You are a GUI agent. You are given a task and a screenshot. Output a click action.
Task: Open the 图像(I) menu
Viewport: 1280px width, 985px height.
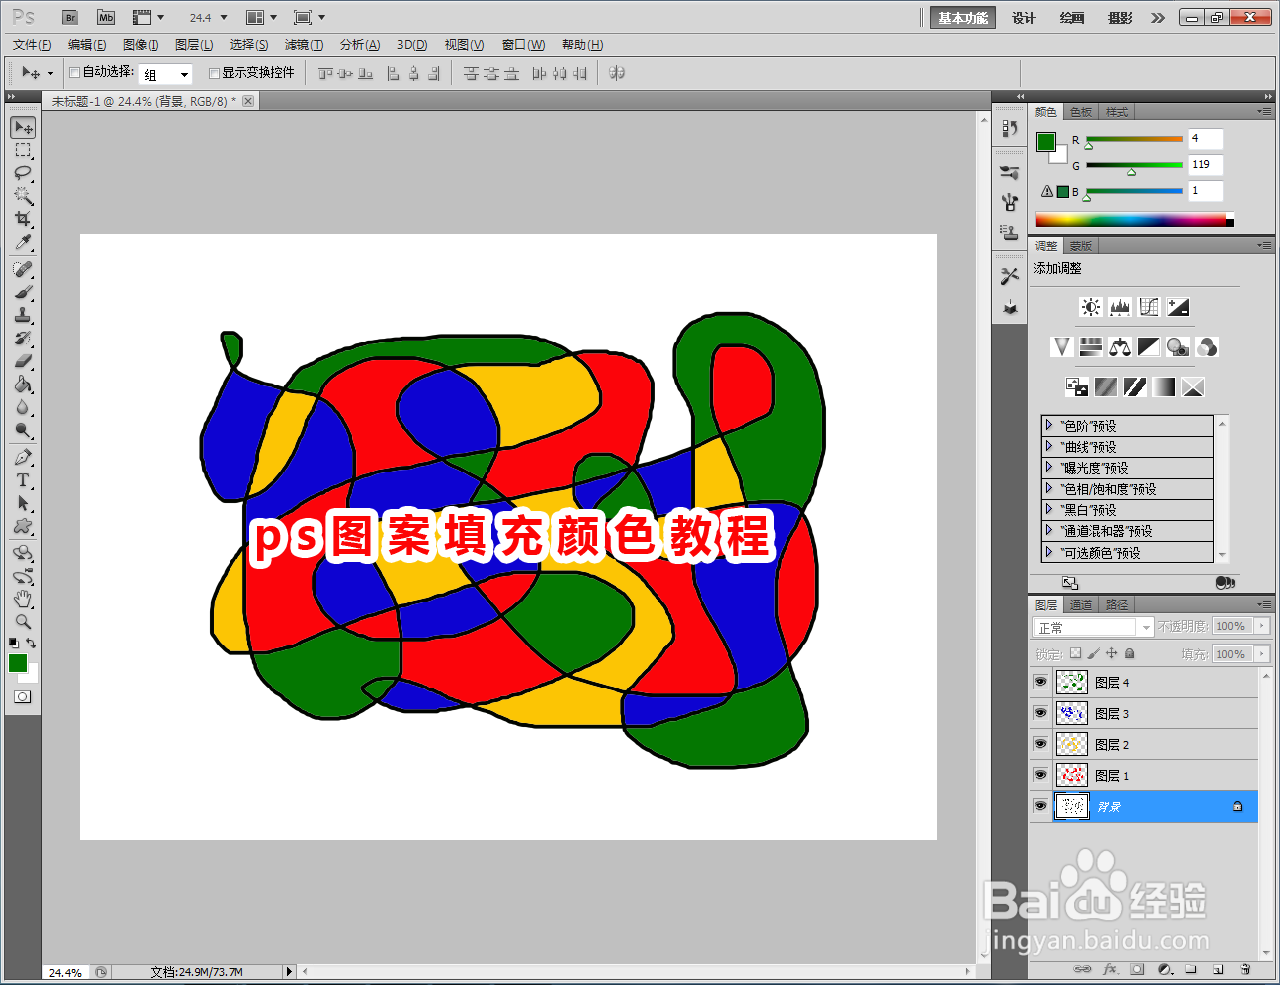(x=140, y=45)
